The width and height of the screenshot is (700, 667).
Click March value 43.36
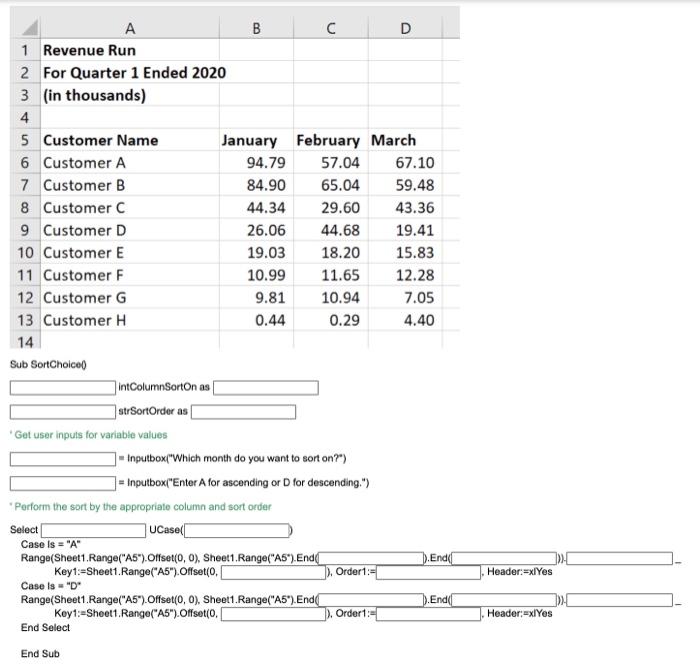coord(405,208)
